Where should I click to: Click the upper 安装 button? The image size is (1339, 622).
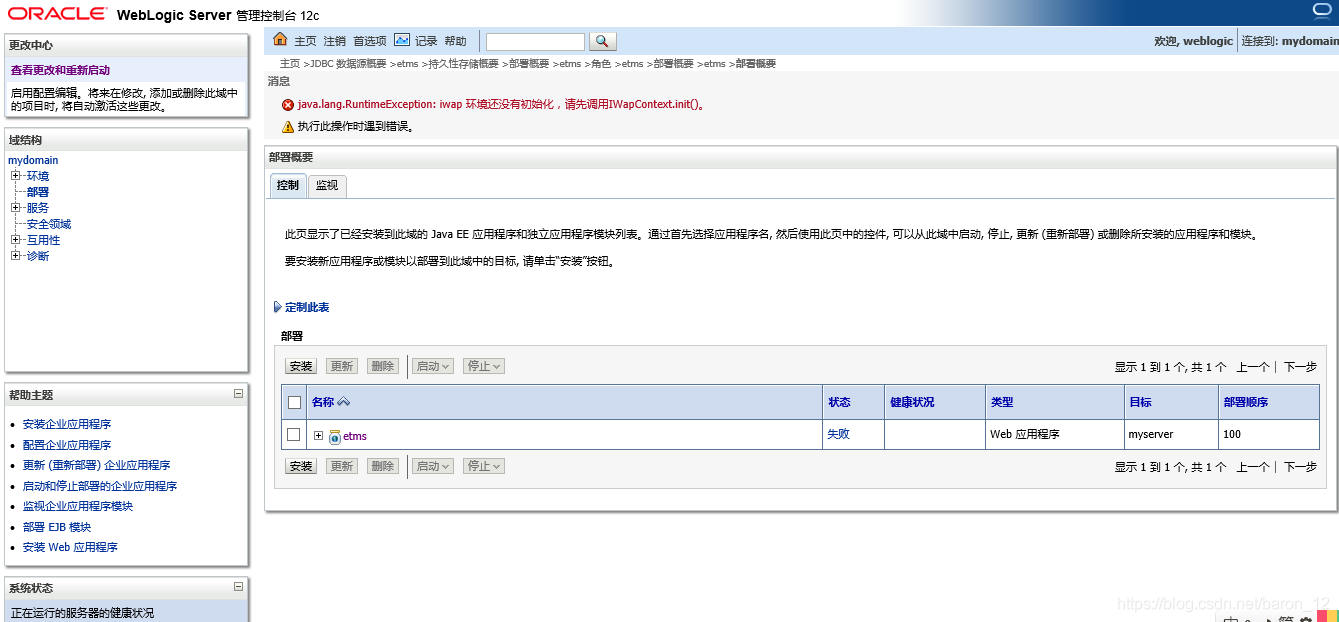coord(301,366)
